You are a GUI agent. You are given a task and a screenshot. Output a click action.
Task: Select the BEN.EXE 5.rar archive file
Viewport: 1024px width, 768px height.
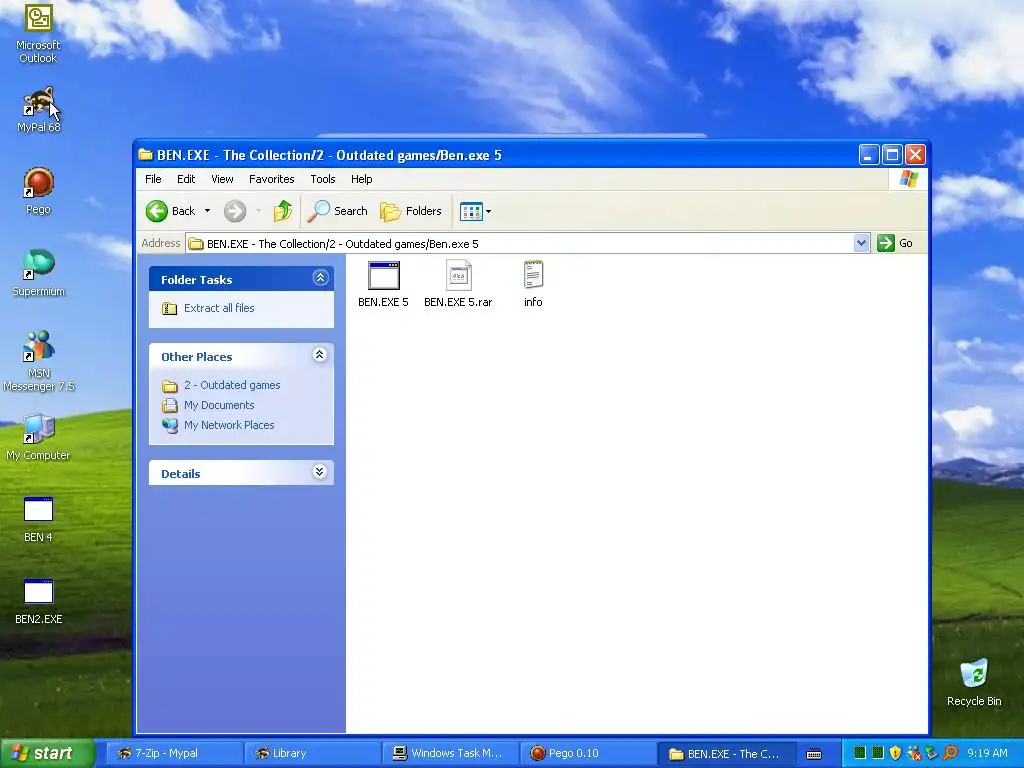coord(458,284)
